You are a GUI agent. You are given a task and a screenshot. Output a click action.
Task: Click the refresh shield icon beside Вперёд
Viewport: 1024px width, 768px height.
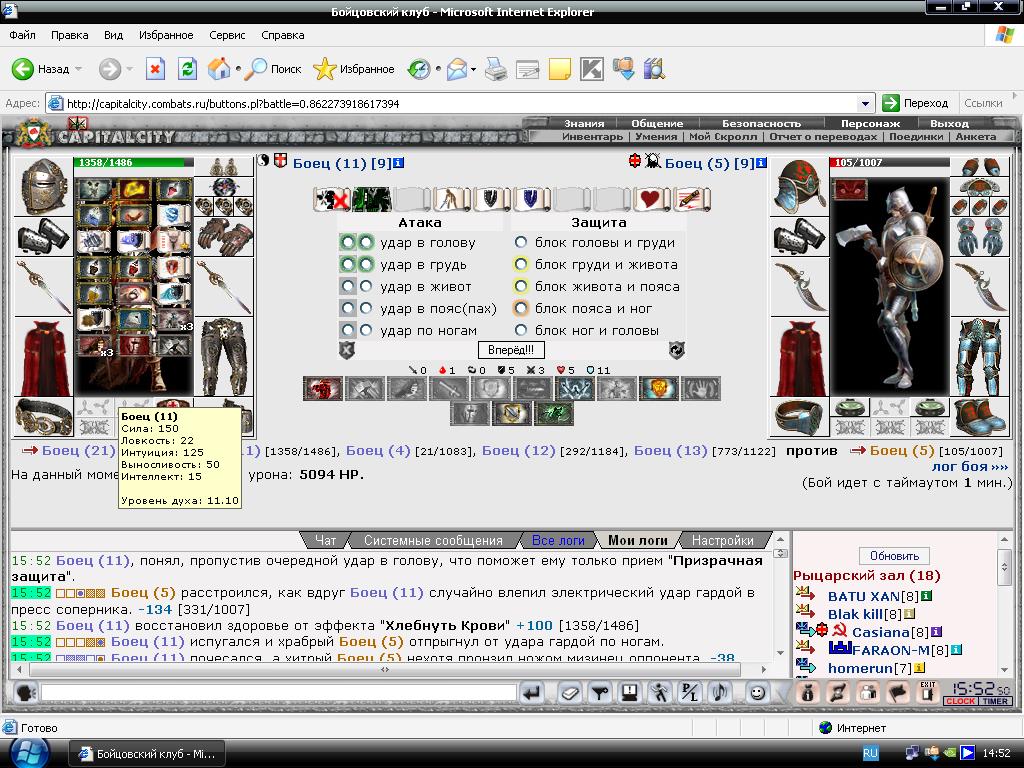676,350
